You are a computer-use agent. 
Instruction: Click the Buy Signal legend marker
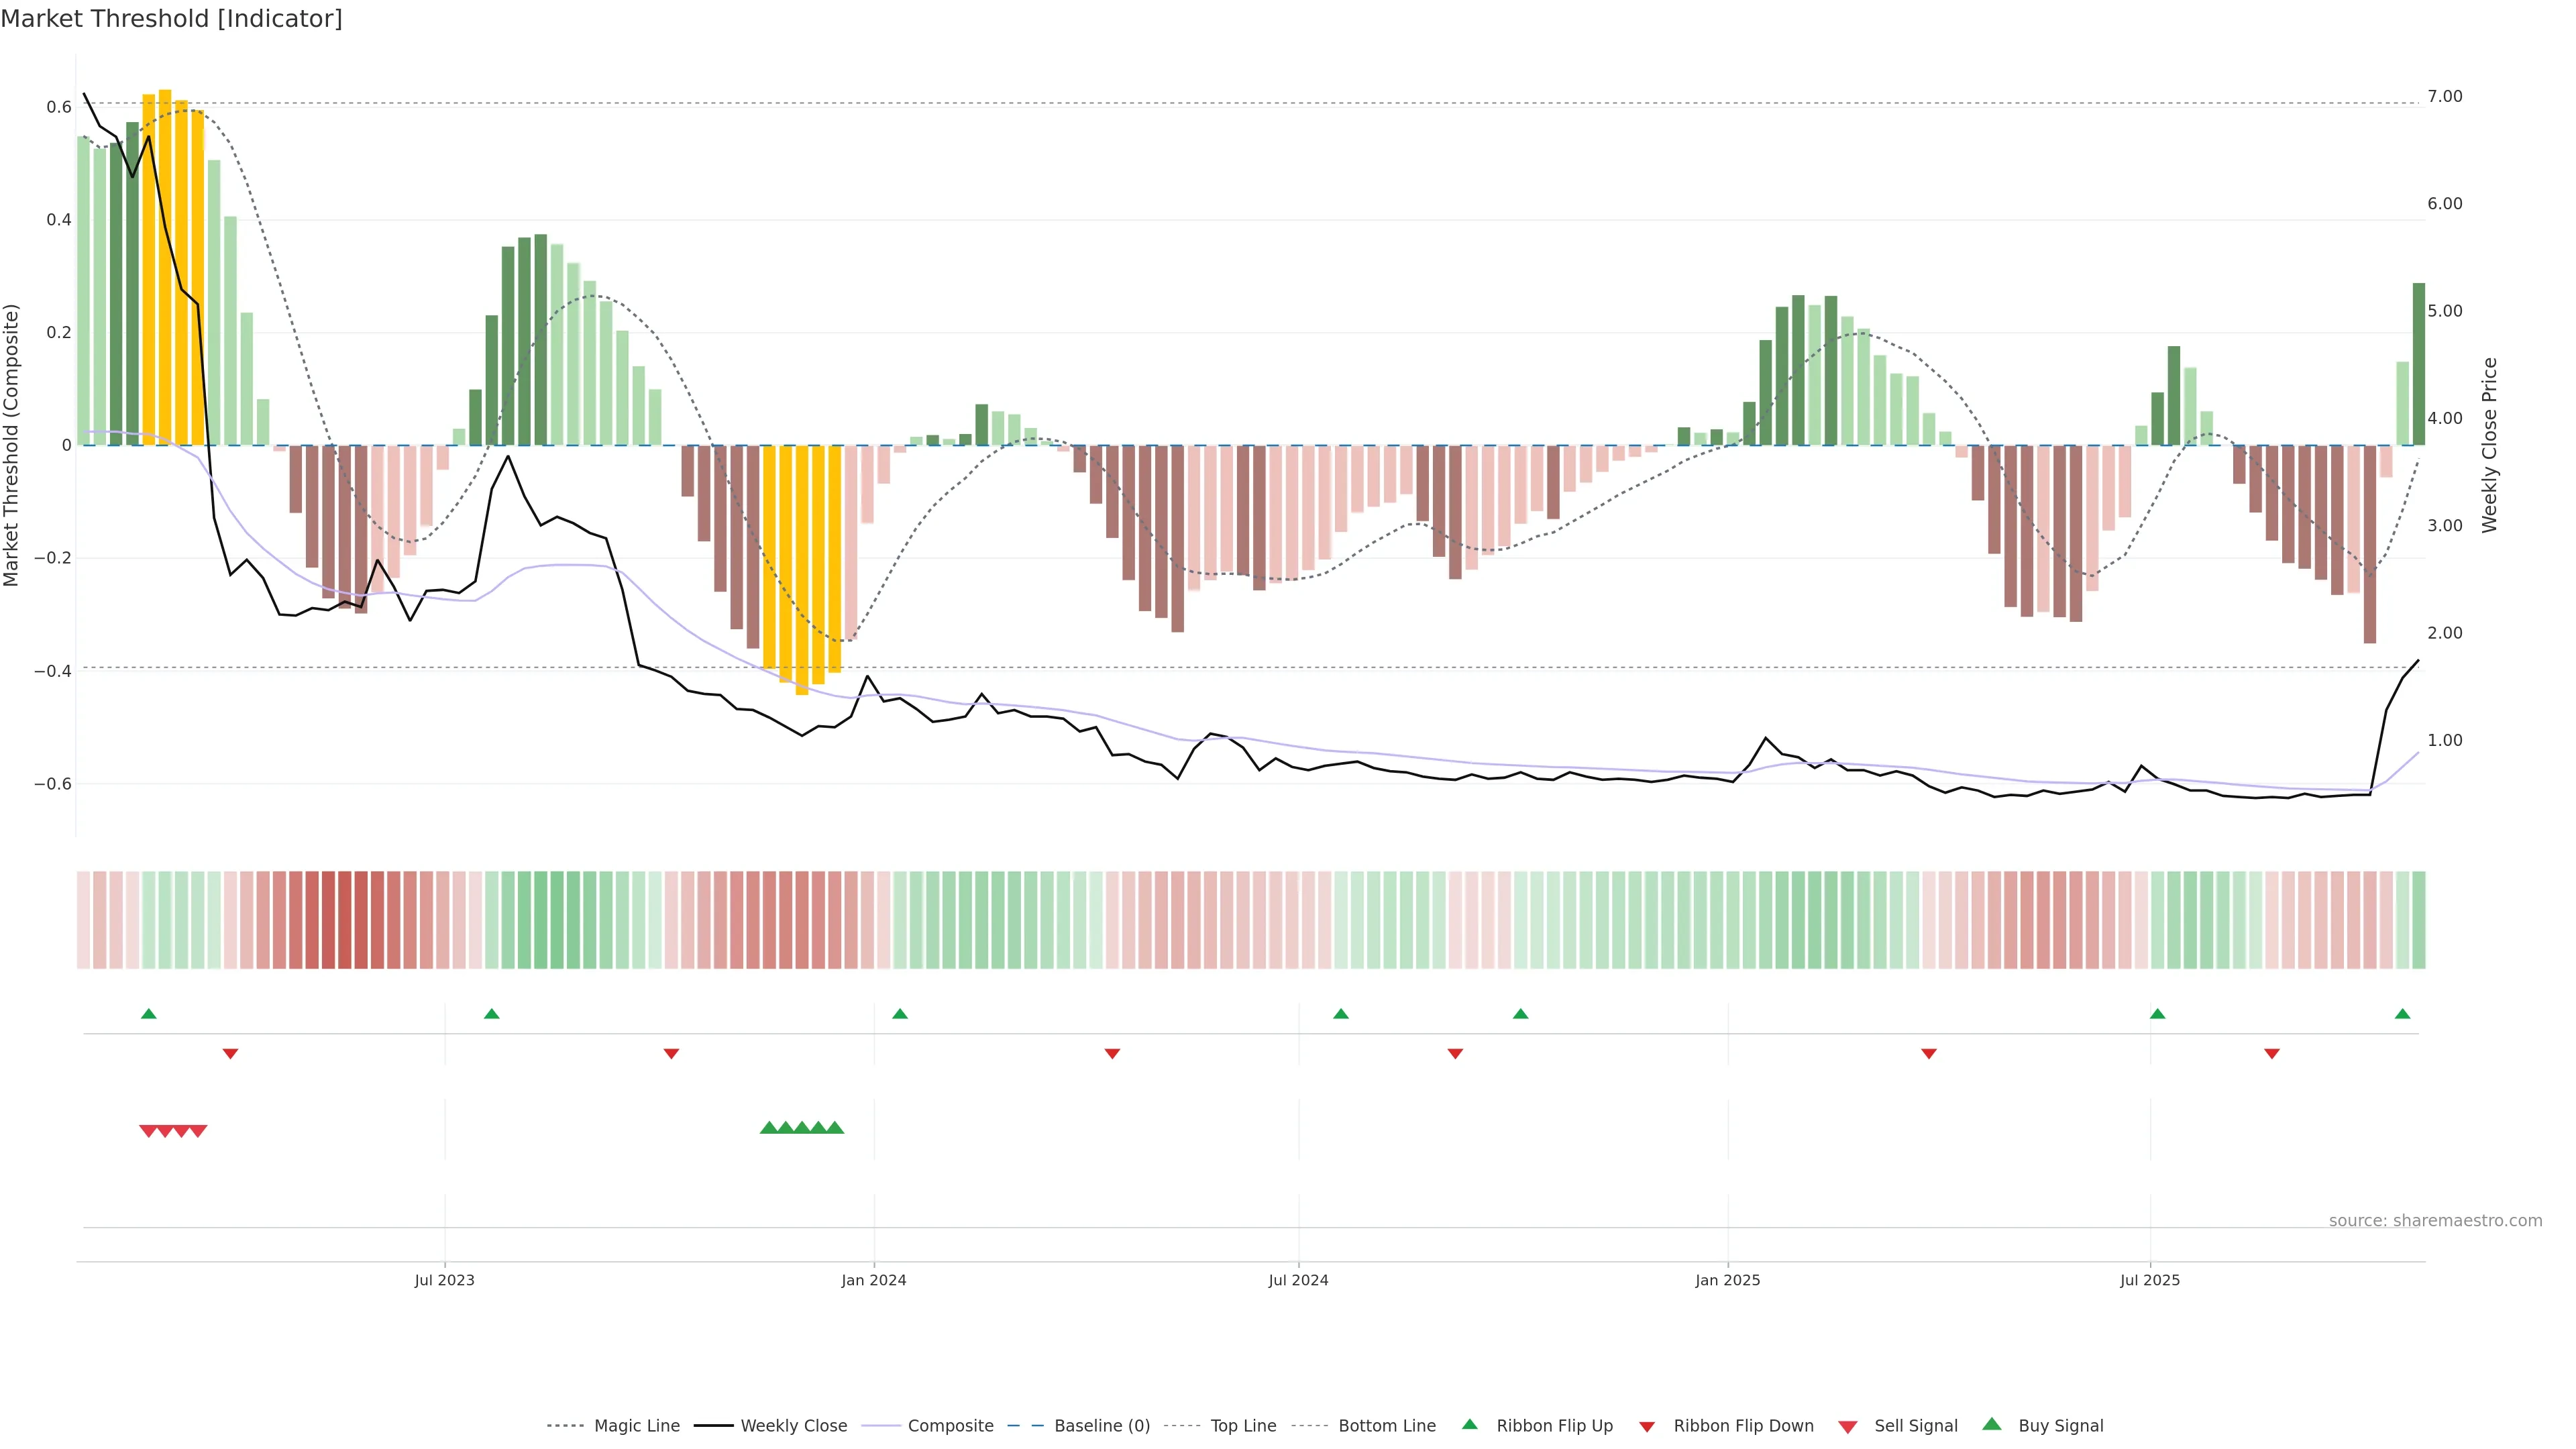(x=1992, y=1424)
